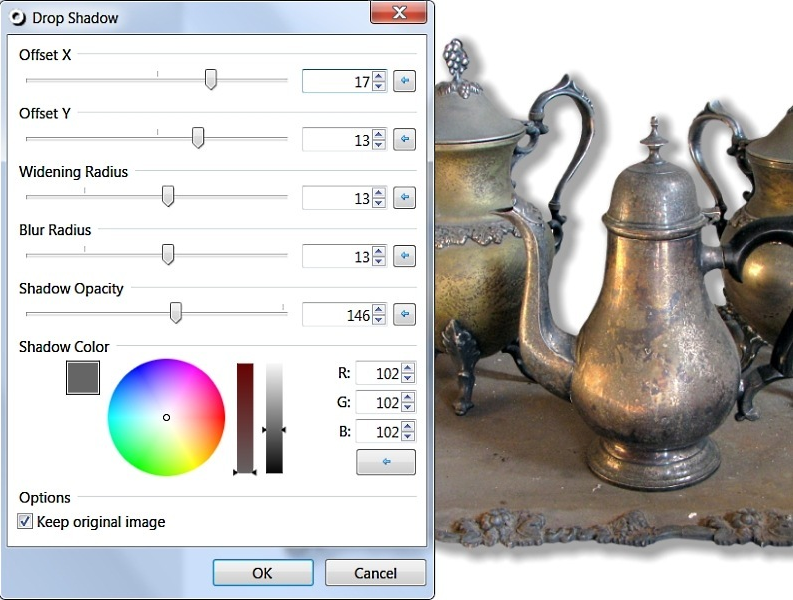
Task: Click the Shadow Opacity value field
Action: point(337,314)
